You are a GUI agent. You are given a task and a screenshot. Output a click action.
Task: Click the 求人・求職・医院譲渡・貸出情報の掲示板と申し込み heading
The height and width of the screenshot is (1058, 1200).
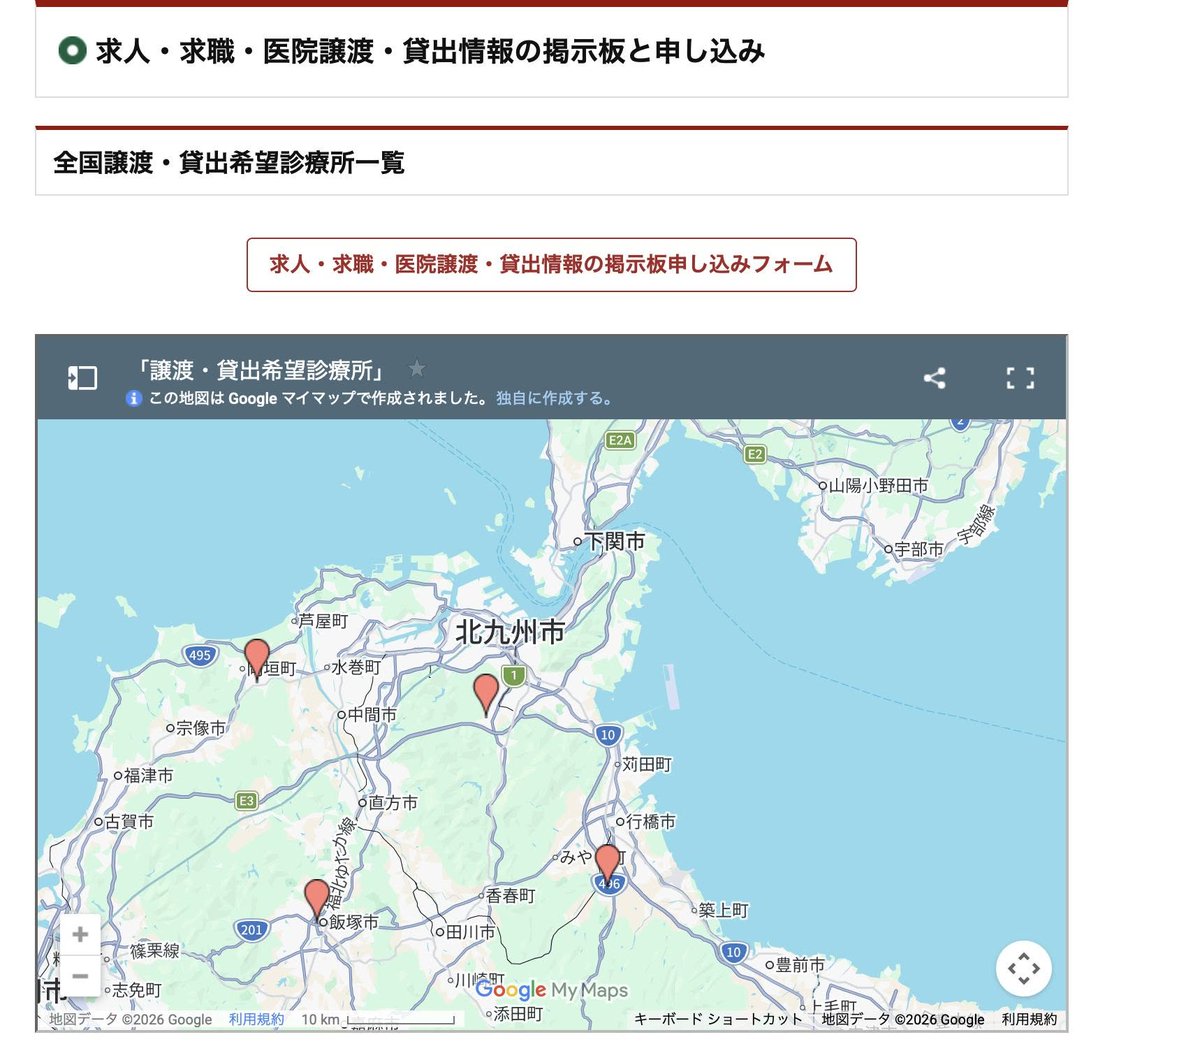(x=430, y=51)
